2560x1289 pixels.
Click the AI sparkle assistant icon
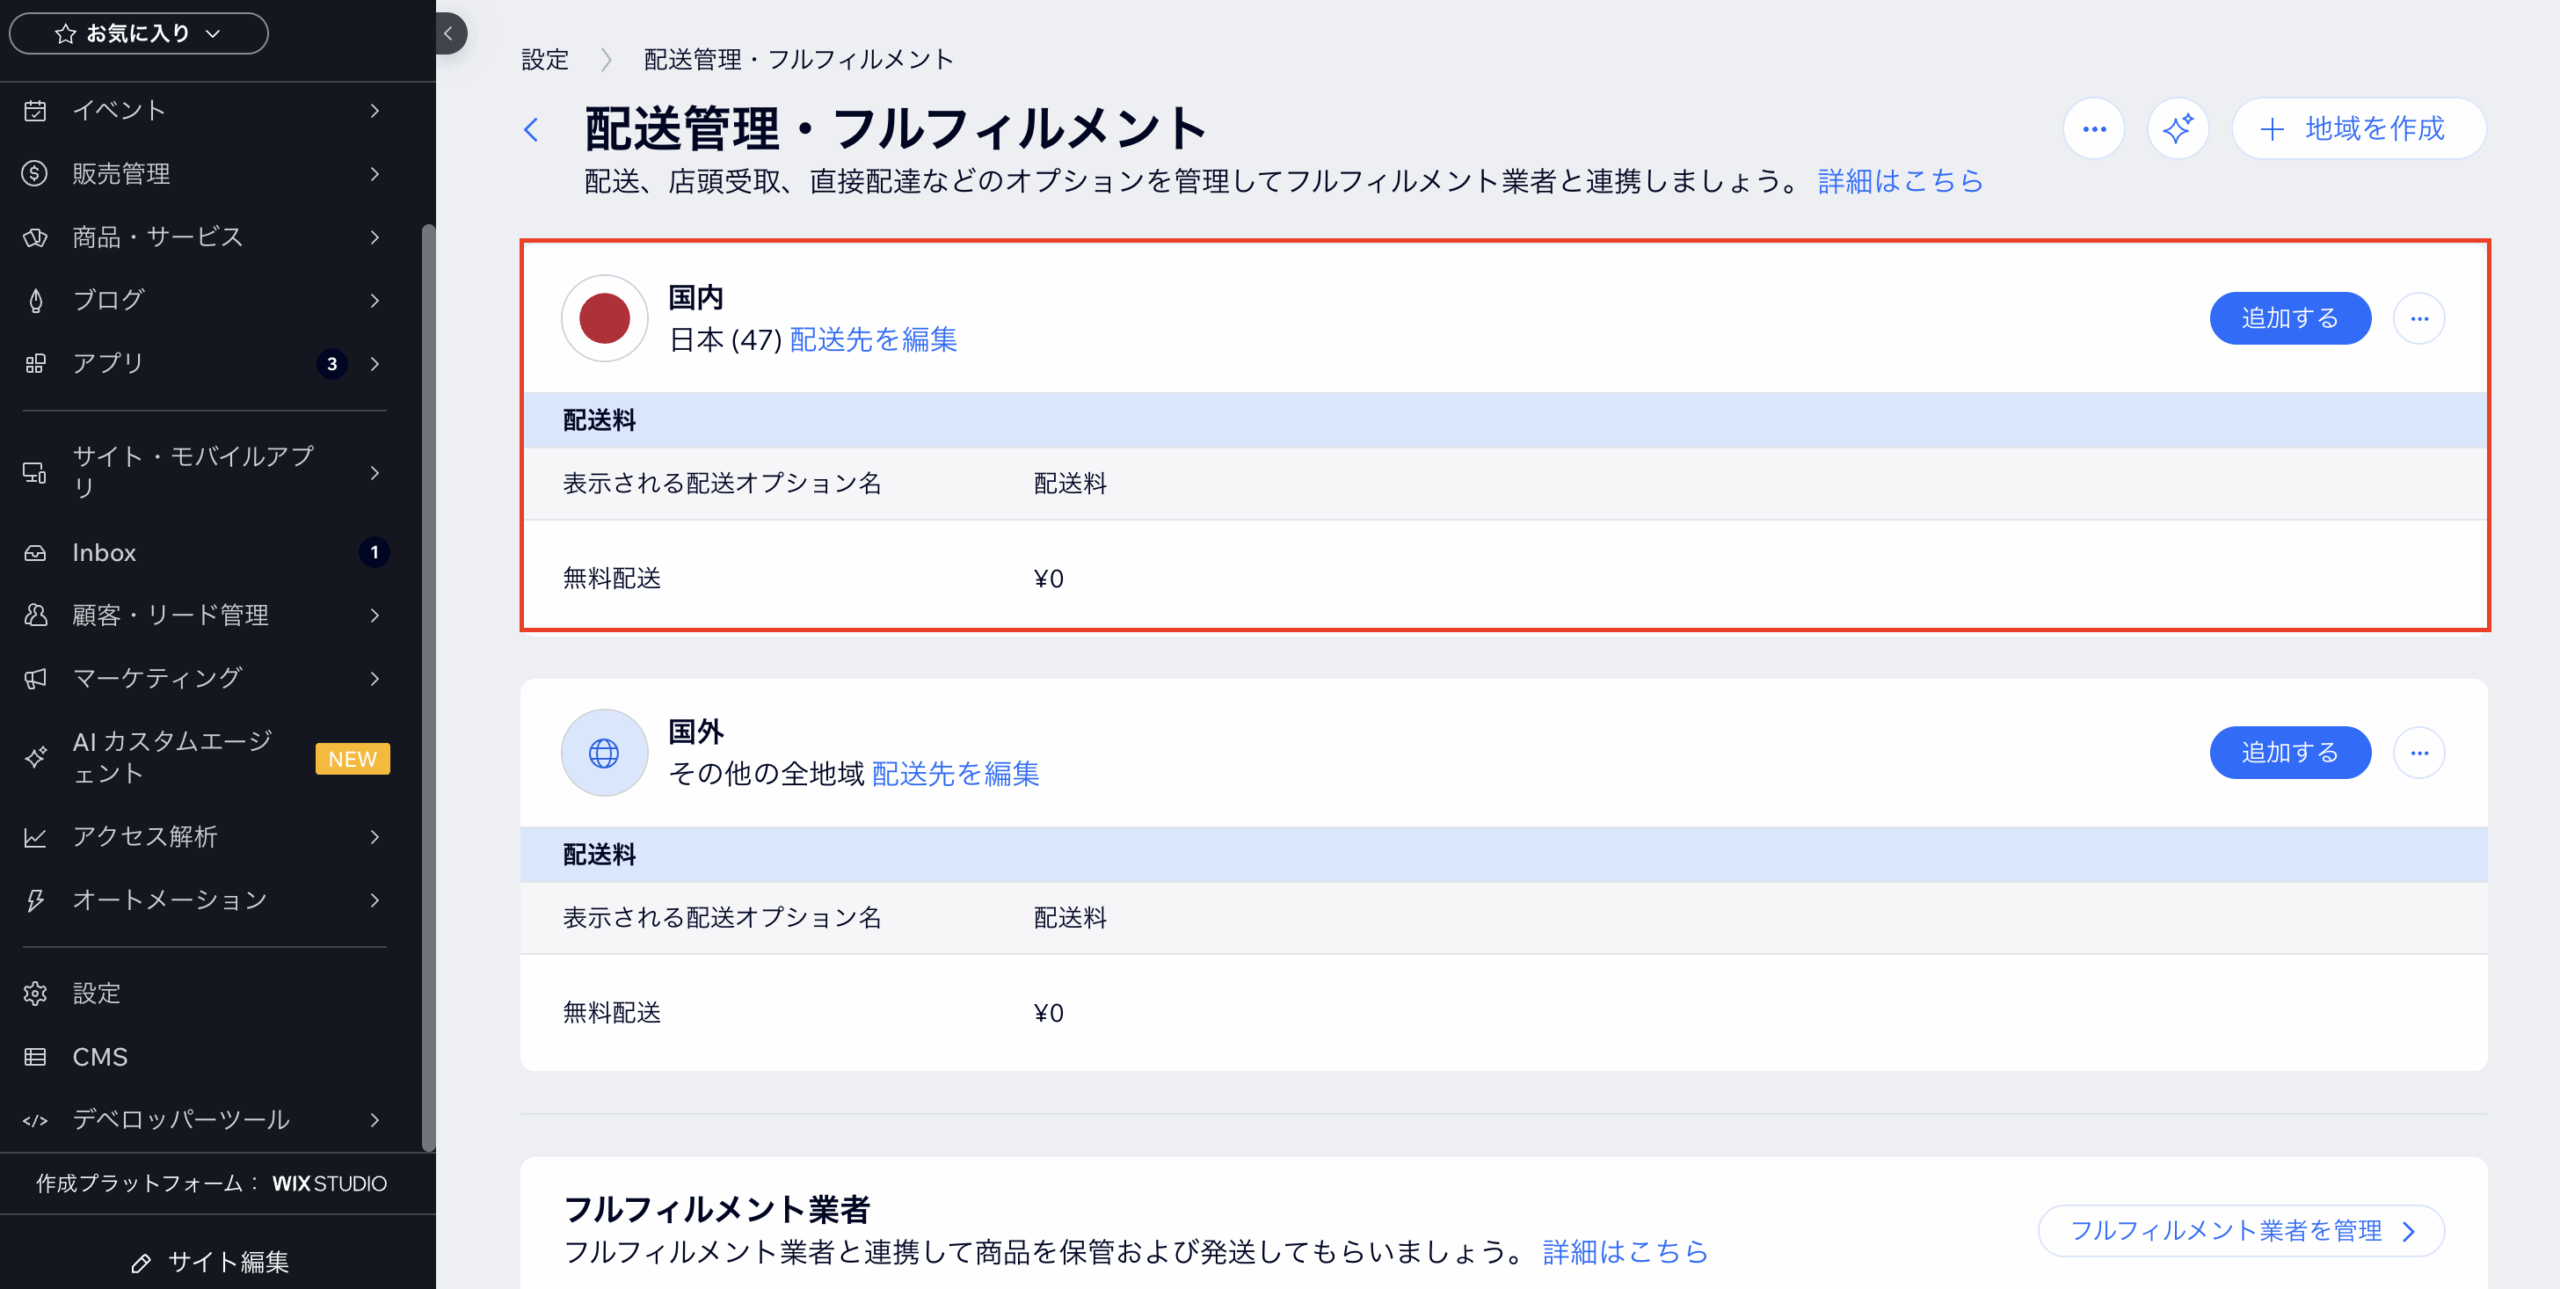tap(2177, 129)
